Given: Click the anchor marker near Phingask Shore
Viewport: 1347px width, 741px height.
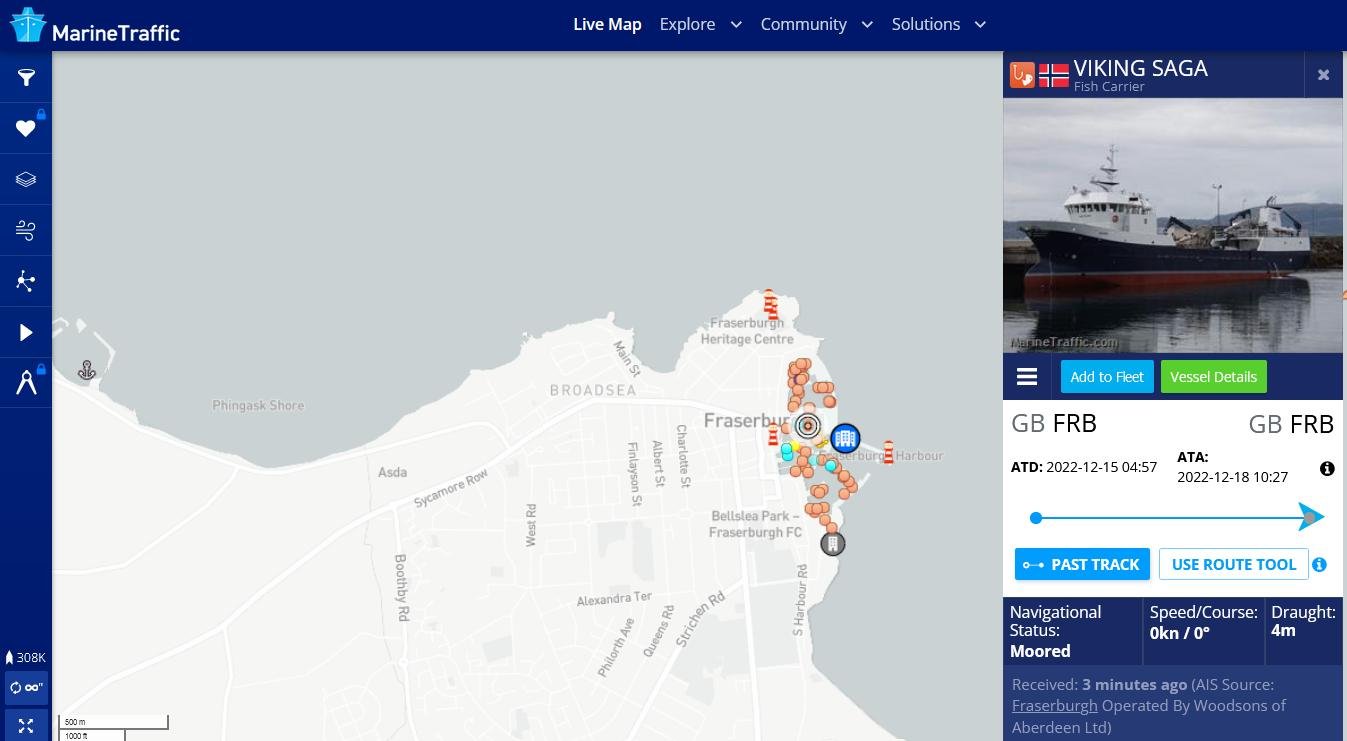Looking at the screenshot, I should pyautogui.click(x=87, y=371).
